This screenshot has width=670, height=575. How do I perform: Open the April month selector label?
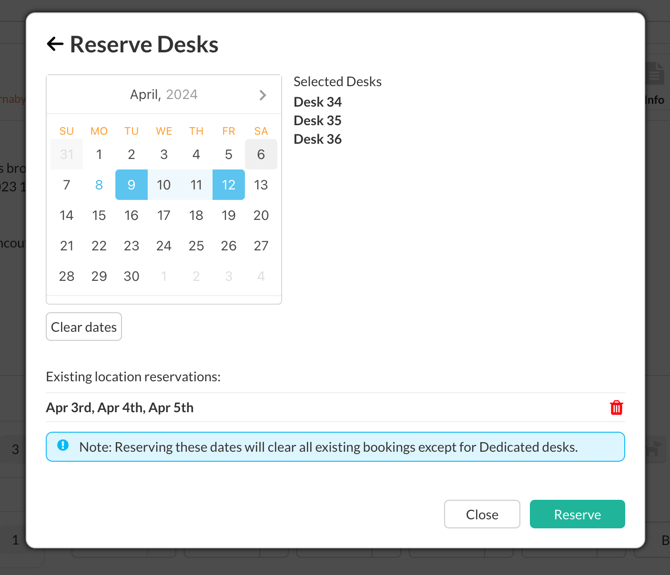(x=144, y=95)
